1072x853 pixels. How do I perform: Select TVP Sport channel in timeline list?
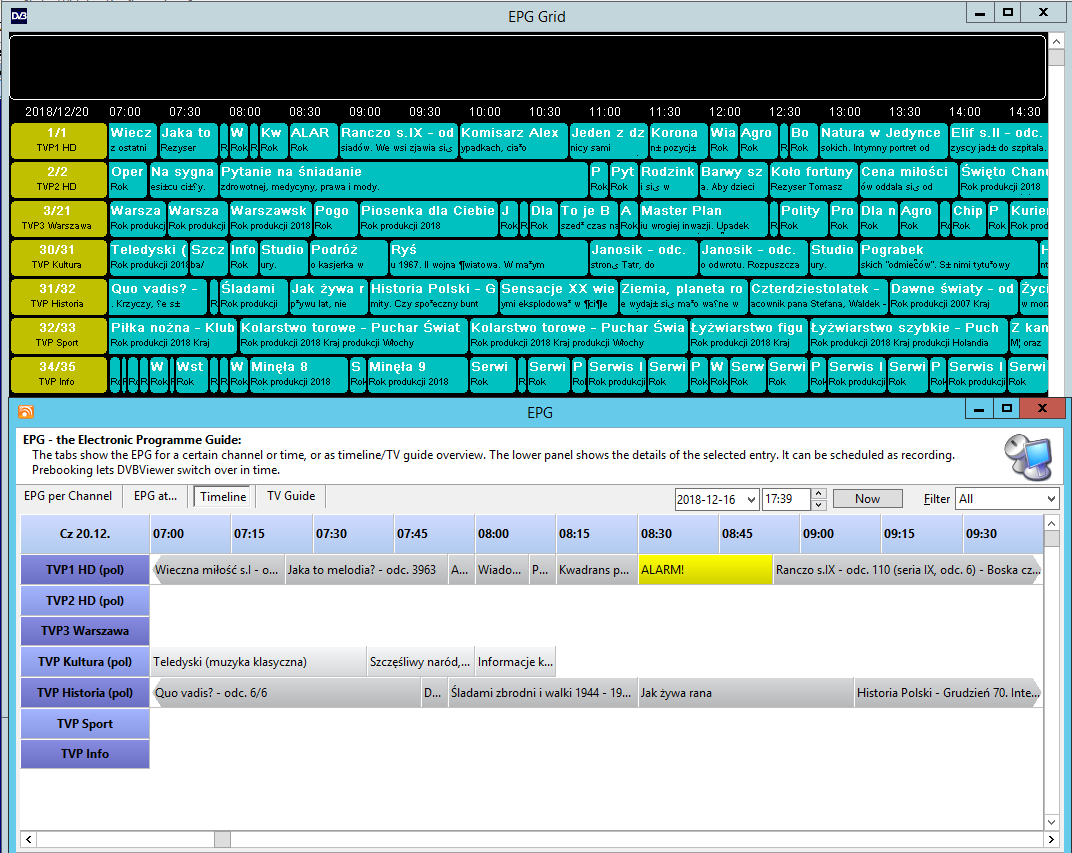[85, 724]
